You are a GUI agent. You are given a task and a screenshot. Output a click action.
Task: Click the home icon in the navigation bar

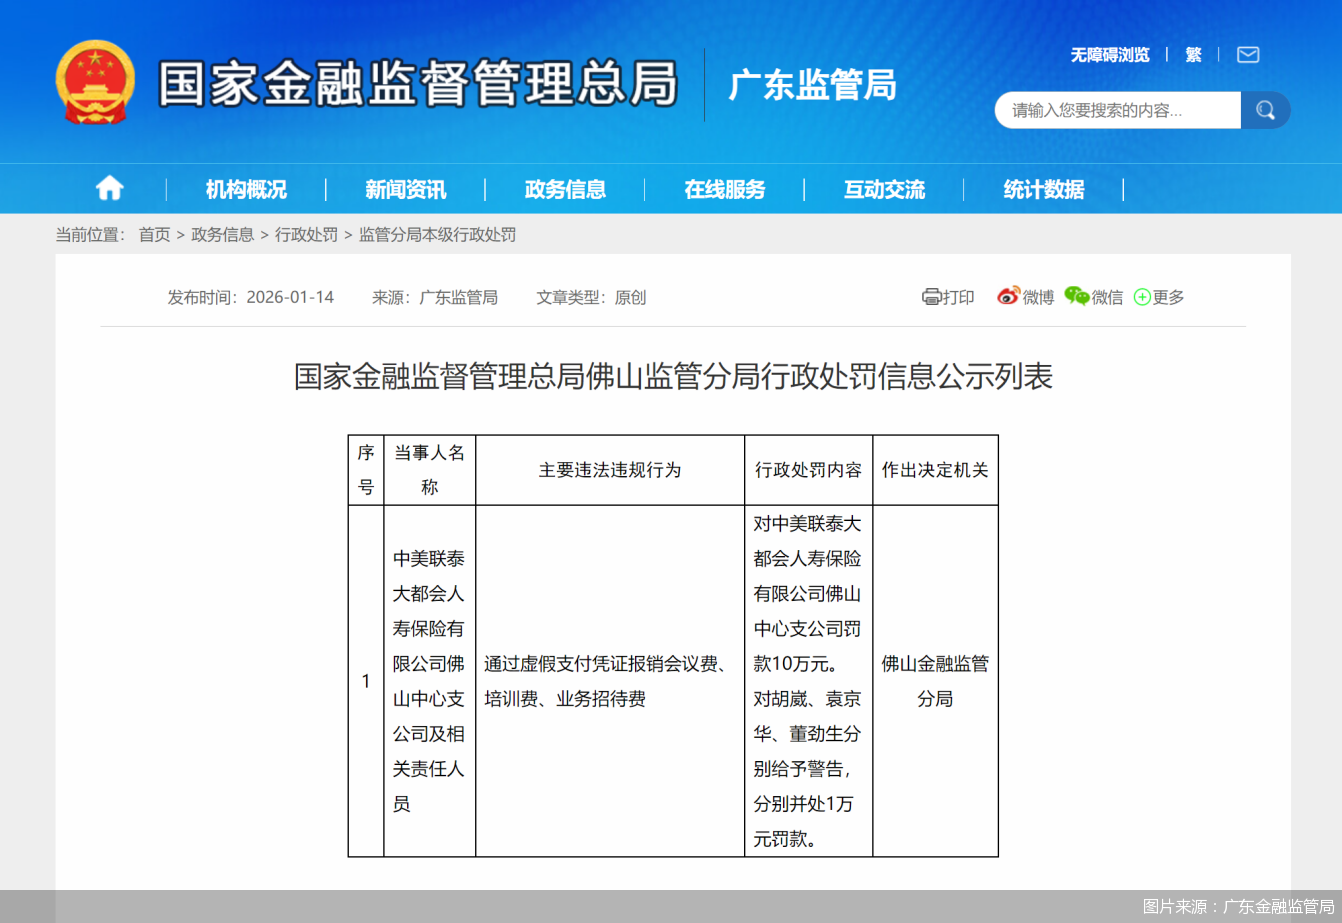click(x=109, y=188)
